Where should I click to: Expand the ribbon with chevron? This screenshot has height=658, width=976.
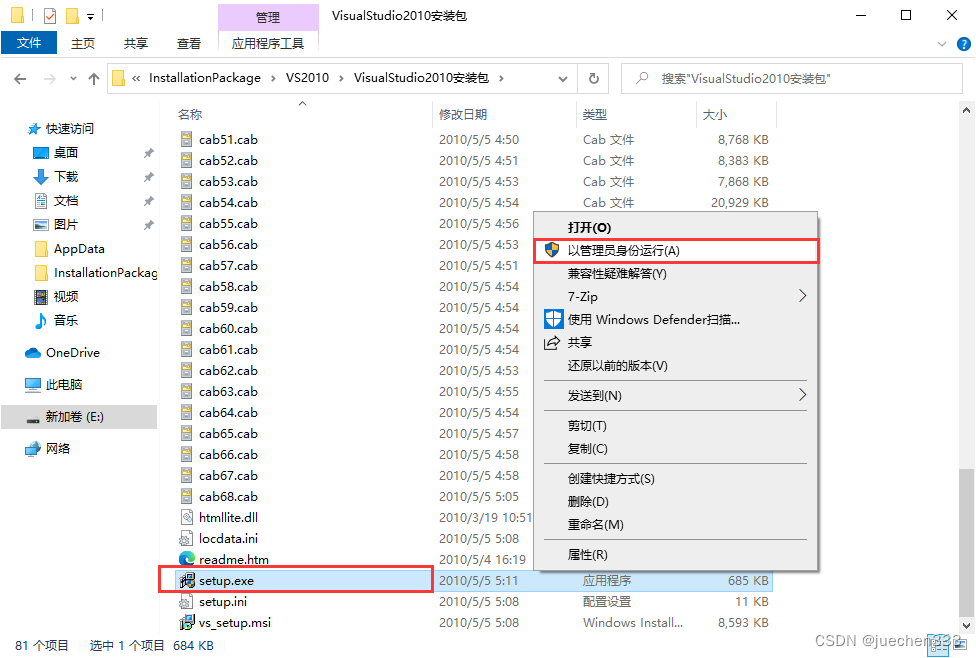942,44
